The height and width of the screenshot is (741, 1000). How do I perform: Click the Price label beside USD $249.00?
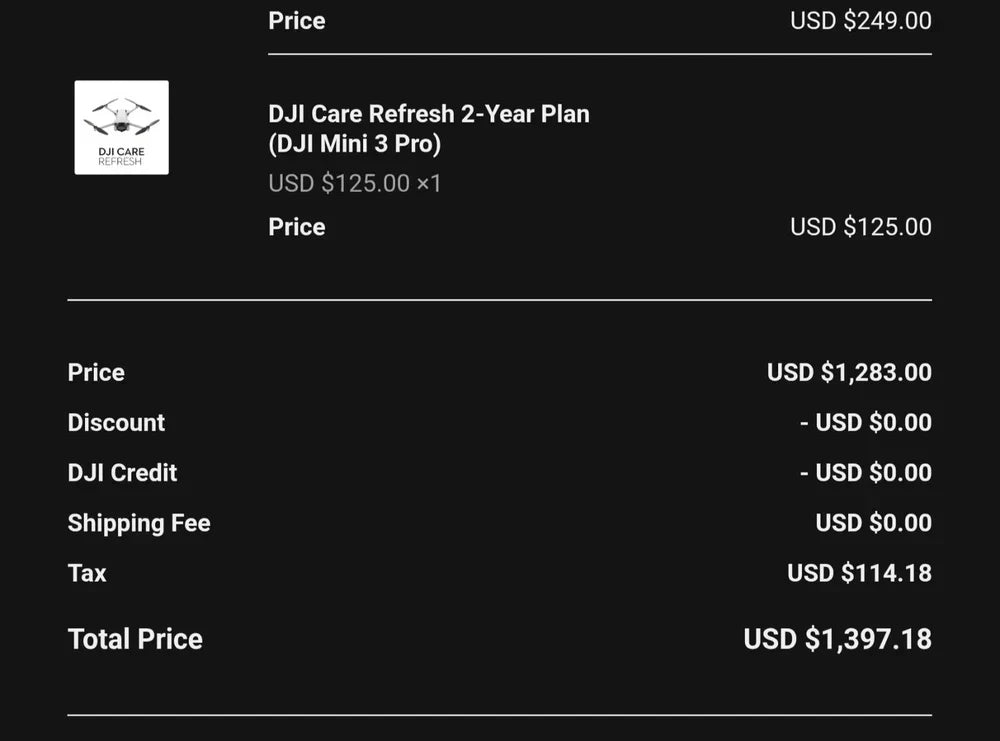296,21
